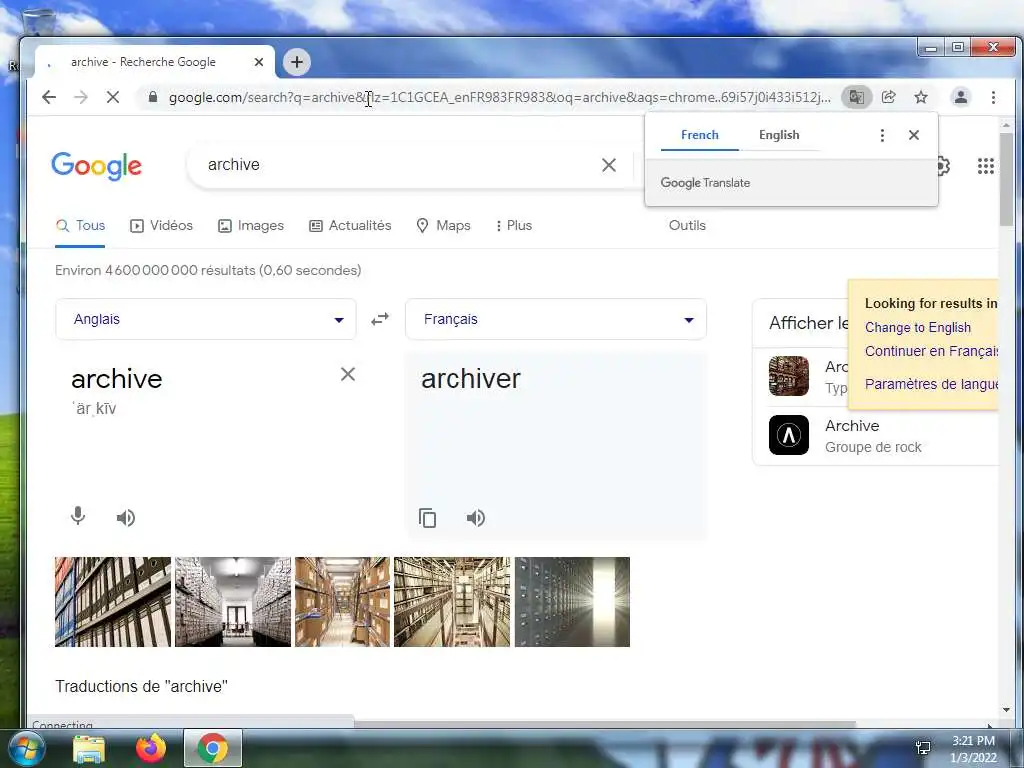The height and width of the screenshot is (768, 1024).
Task: Open a new tab with the plus button
Action: [x=296, y=62]
